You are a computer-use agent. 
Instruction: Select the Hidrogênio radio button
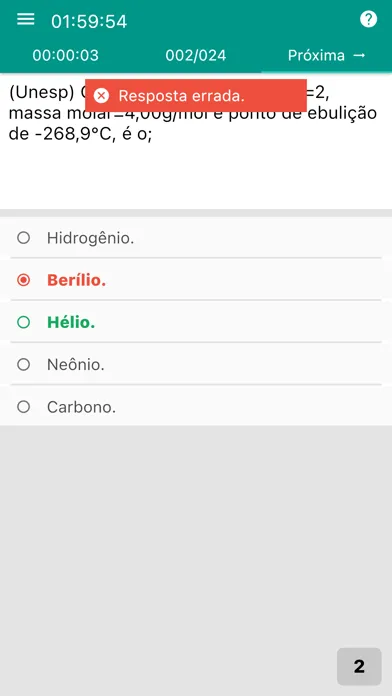24,238
